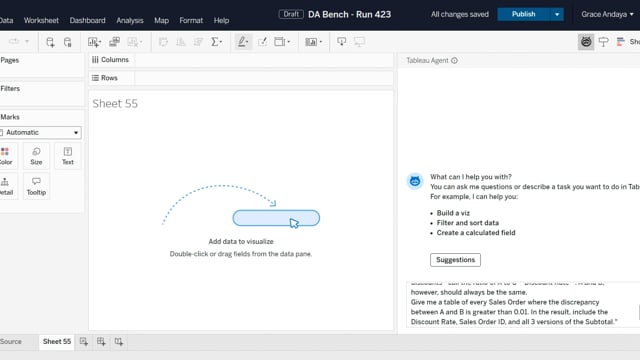Click the Tableau Agent prompt text box
Image resolution: width=640 pixels, height=360 pixels.
(x=523, y=304)
